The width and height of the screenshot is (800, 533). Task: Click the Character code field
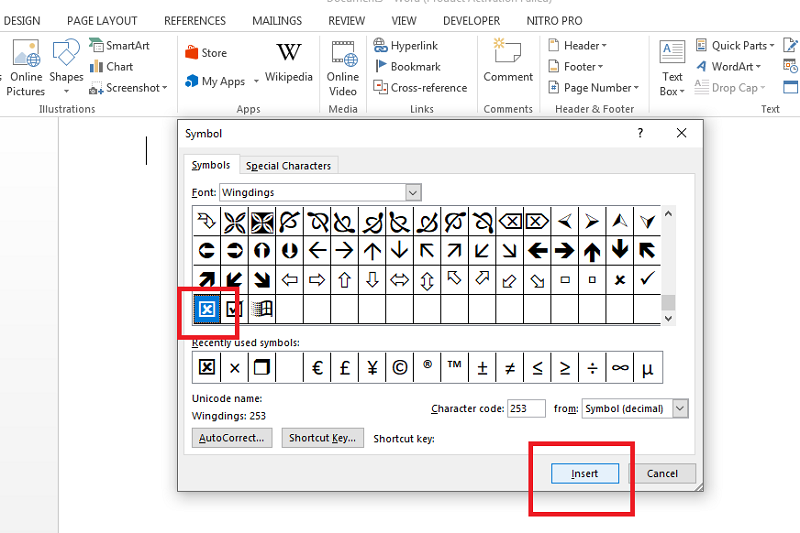[526, 409]
